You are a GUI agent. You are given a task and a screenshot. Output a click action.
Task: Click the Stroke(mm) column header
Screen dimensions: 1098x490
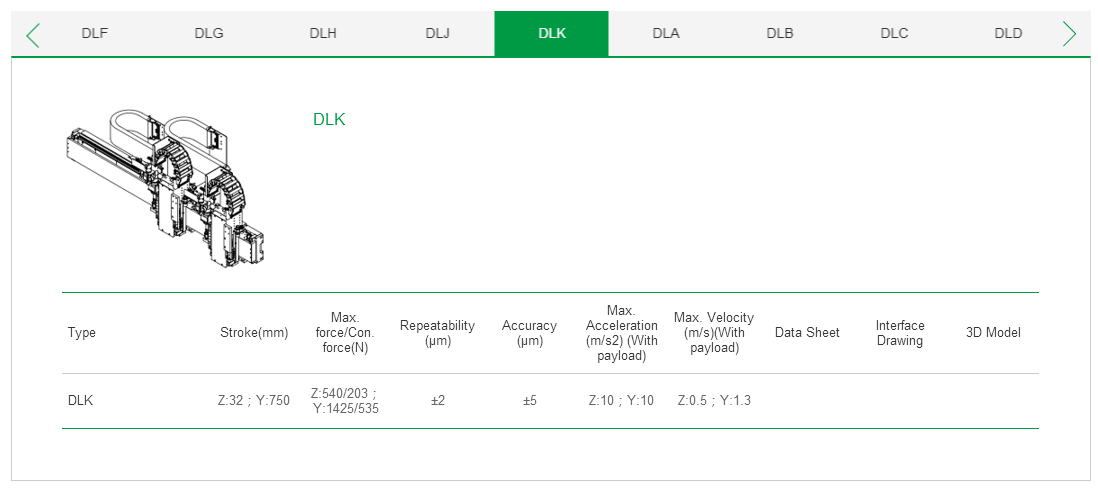(254, 333)
